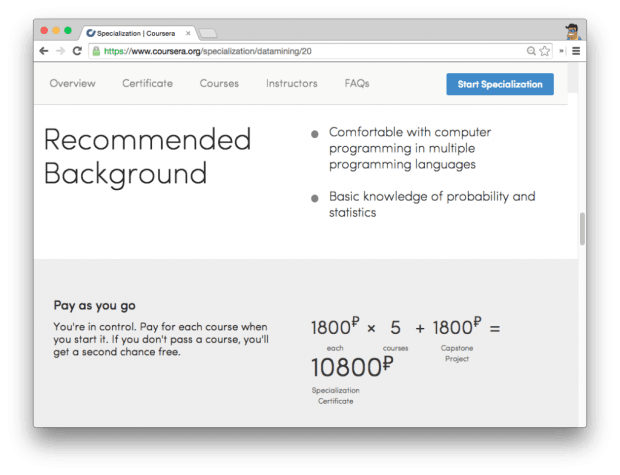Click the zoom magnifier icon in address bar
Image resolution: width=620 pixels, height=475 pixels.
tap(532, 50)
